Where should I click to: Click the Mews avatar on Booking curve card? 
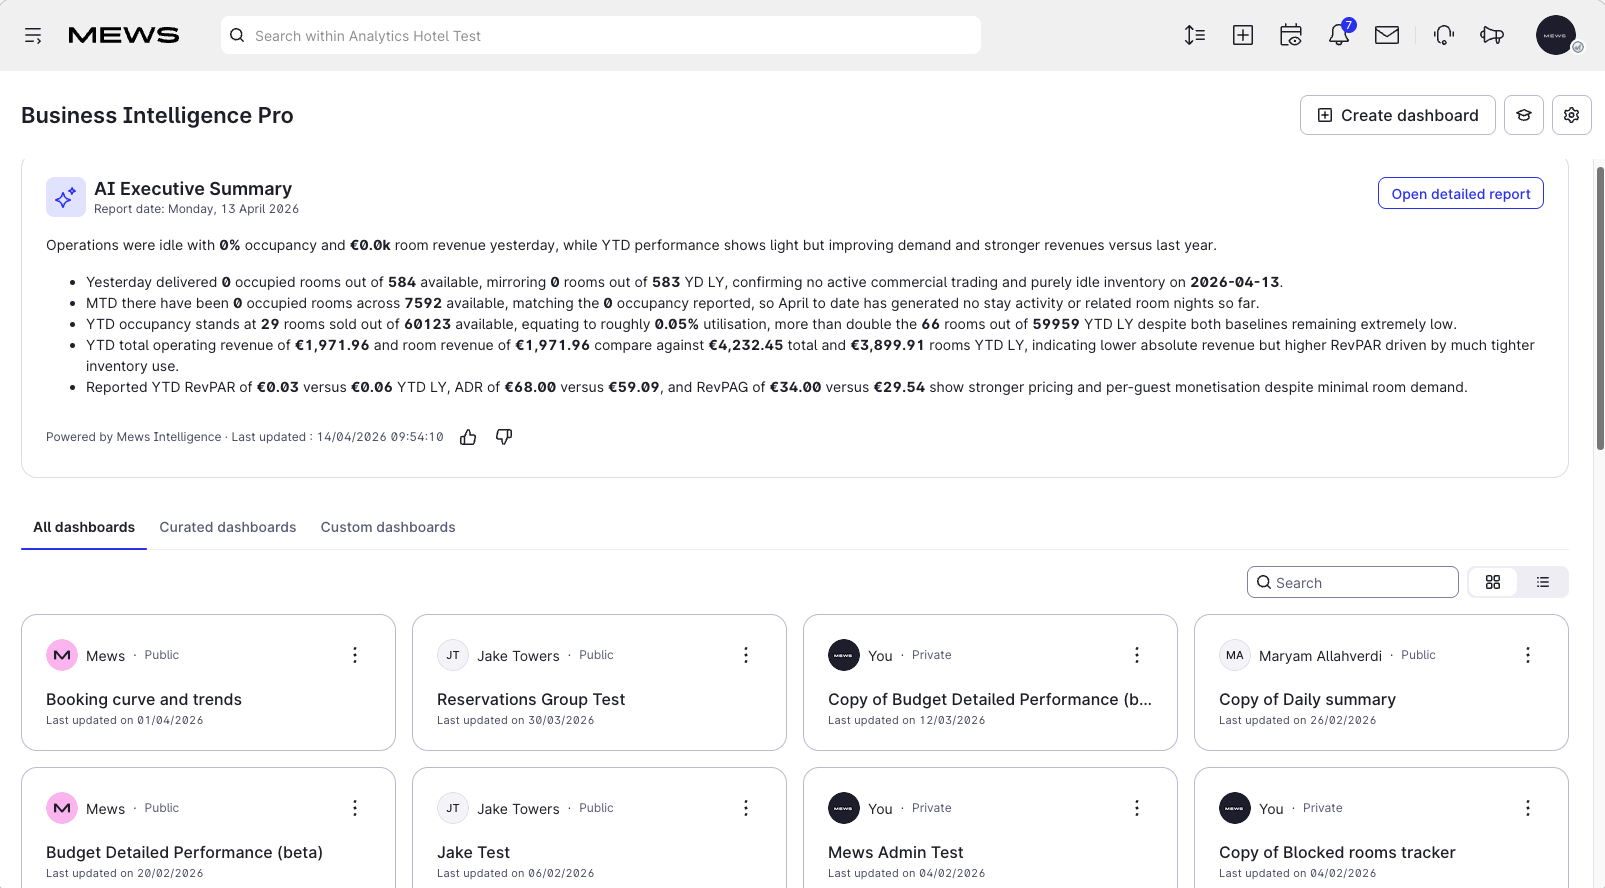[x=62, y=655]
